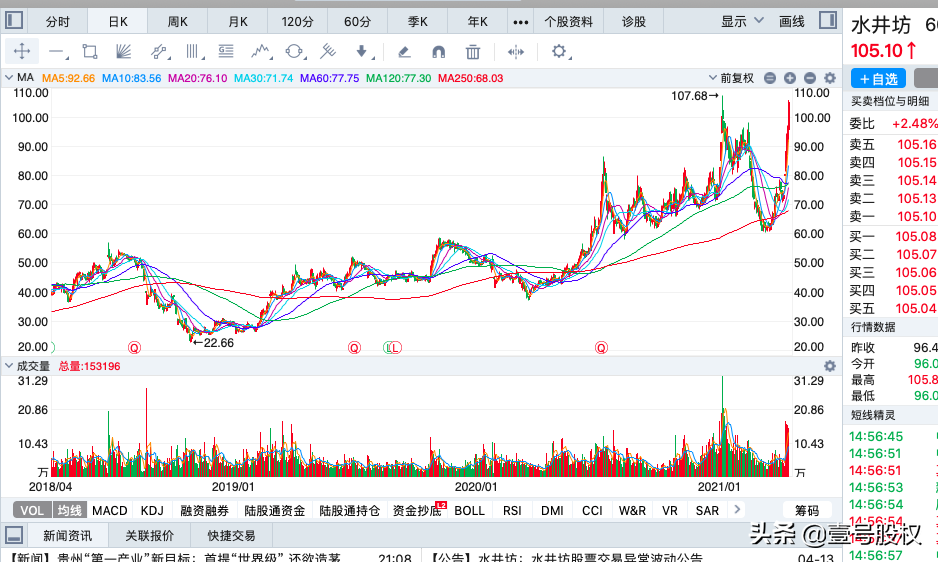Open the 前复权 adjustment dropdown
This screenshot has height=562, width=938.
731,78
